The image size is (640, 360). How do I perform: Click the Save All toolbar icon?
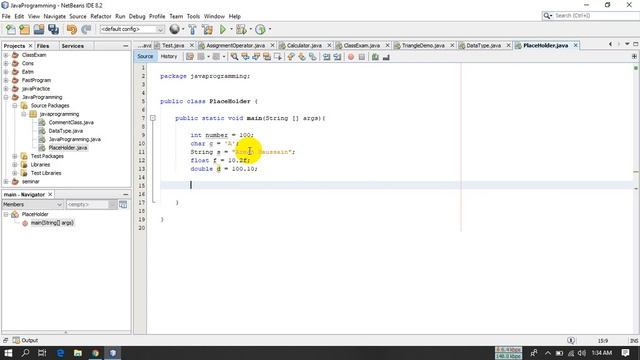[x=53, y=29]
